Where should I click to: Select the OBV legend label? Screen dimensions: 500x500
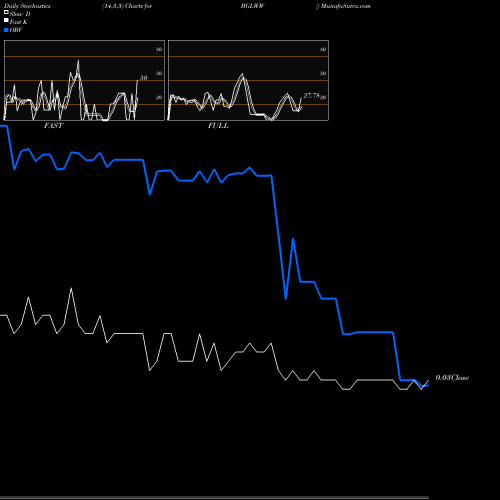pyautogui.click(x=16, y=30)
